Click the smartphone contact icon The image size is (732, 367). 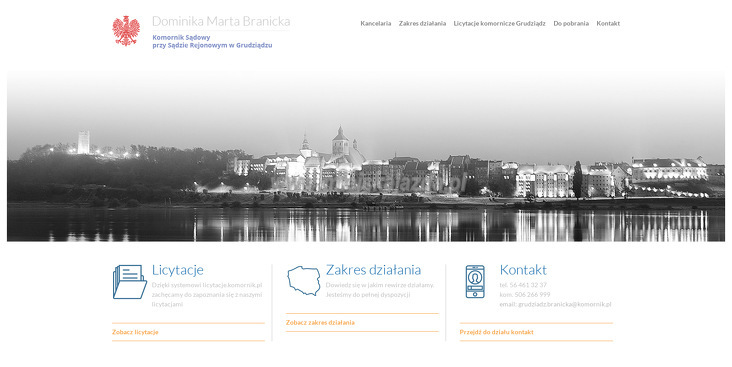(x=475, y=282)
